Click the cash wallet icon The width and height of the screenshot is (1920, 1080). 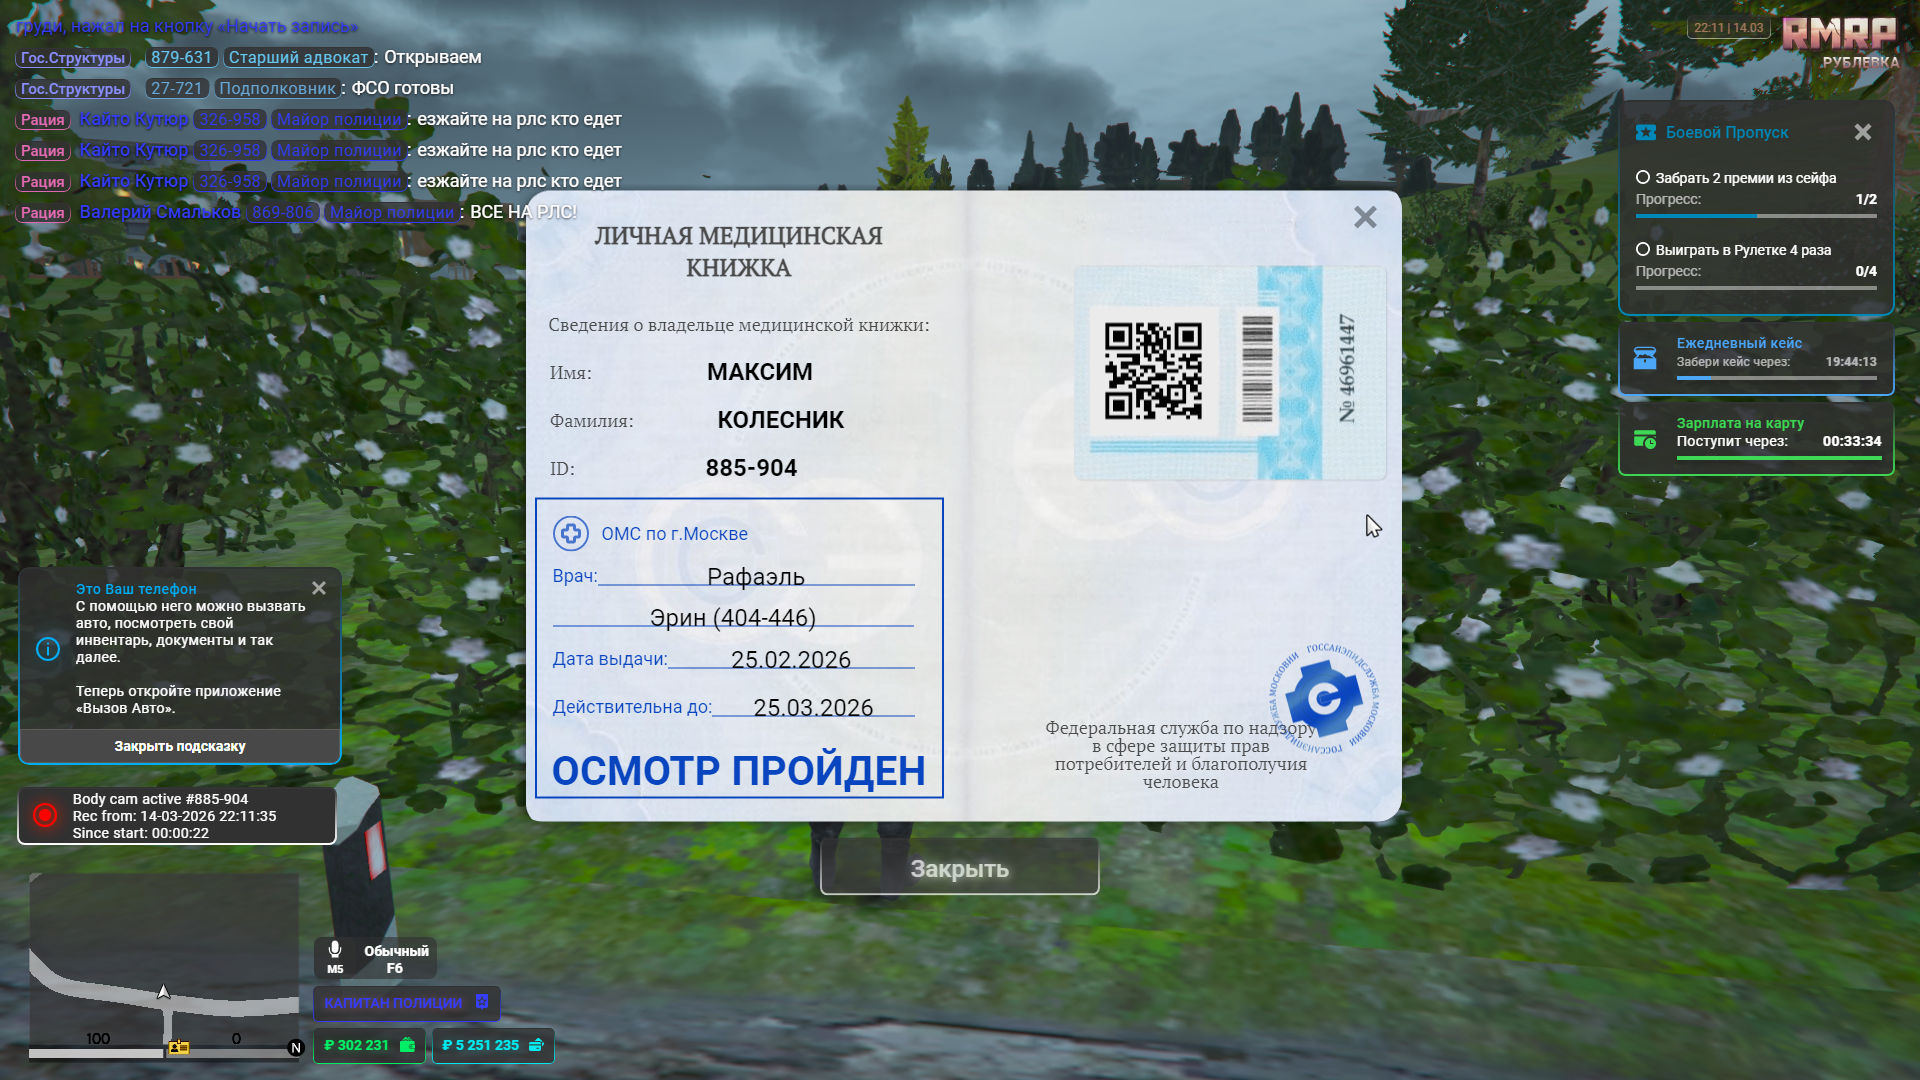point(407,1045)
